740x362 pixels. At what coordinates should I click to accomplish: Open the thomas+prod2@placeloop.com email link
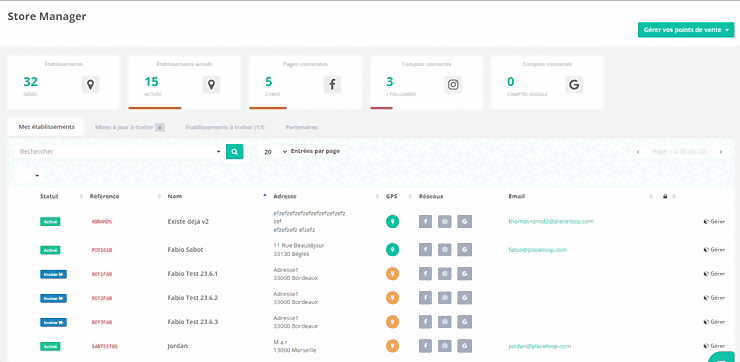pos(551,221)
